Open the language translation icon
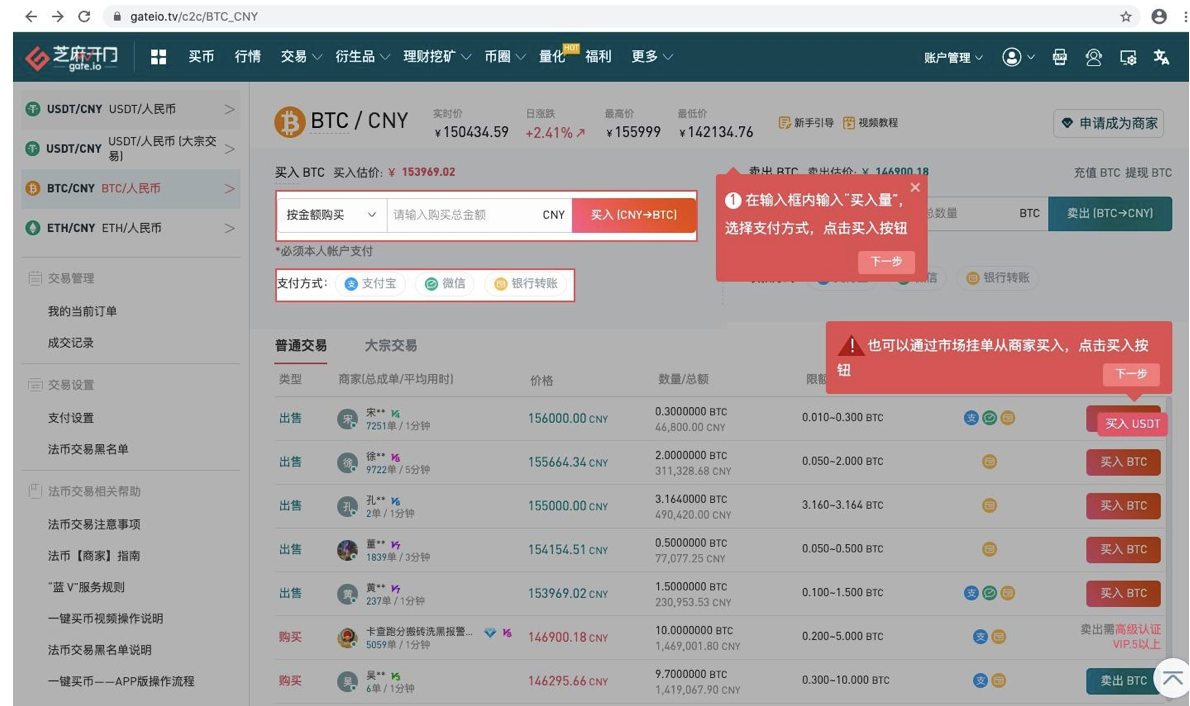Image resolution: width=1190 pixels, height=706 pixels. coord(1162,57)
